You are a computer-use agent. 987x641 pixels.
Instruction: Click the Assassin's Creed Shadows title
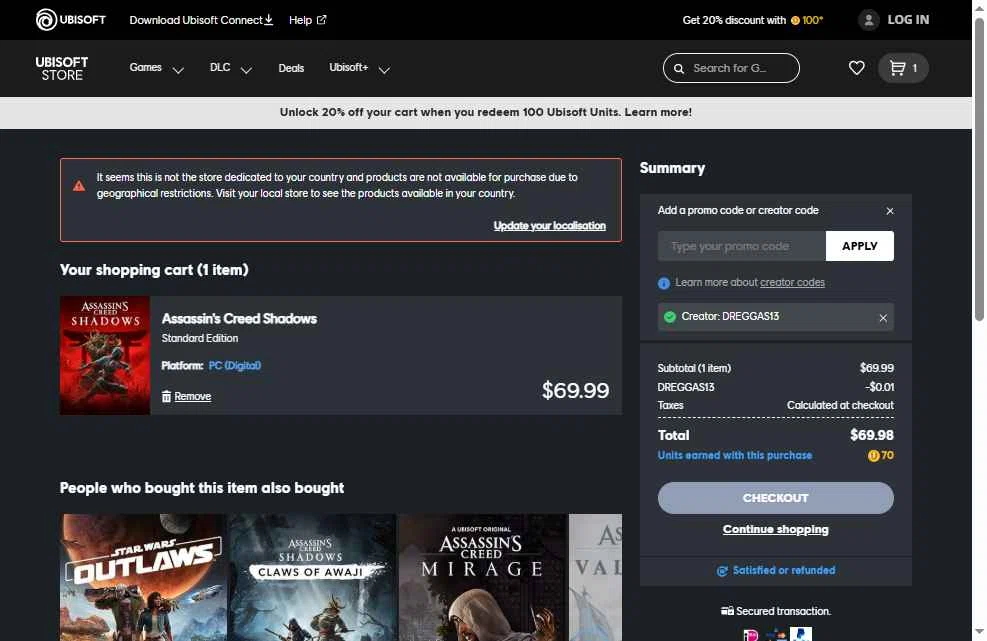click(239, 319)
